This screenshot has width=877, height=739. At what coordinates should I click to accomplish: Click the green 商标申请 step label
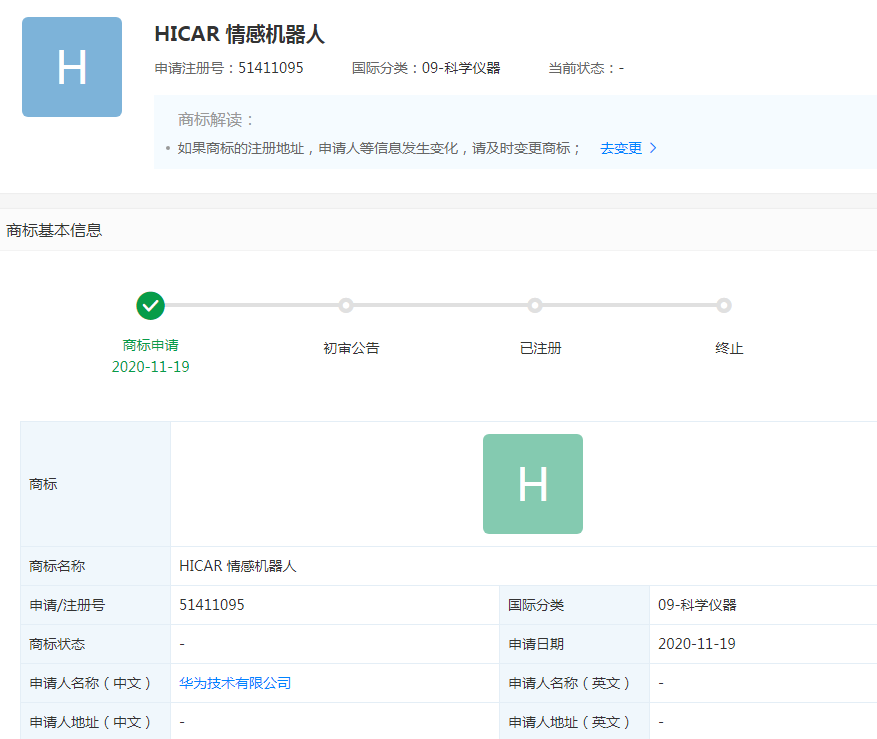point(150,345)
